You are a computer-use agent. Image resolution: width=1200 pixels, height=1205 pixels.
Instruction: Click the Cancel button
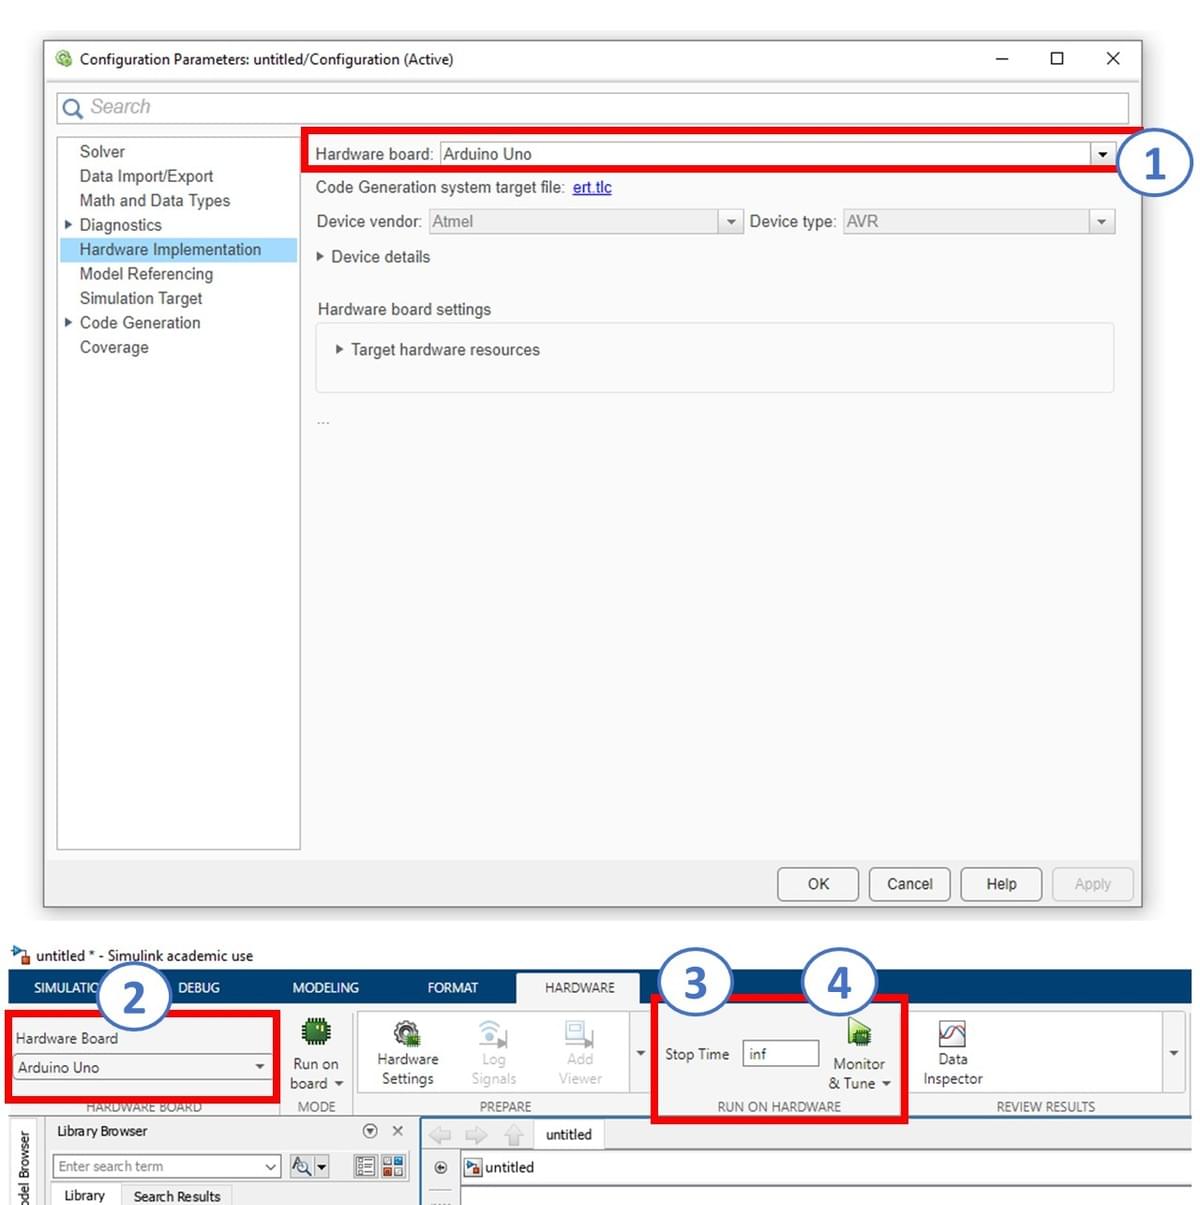click(x=909, y=884)
